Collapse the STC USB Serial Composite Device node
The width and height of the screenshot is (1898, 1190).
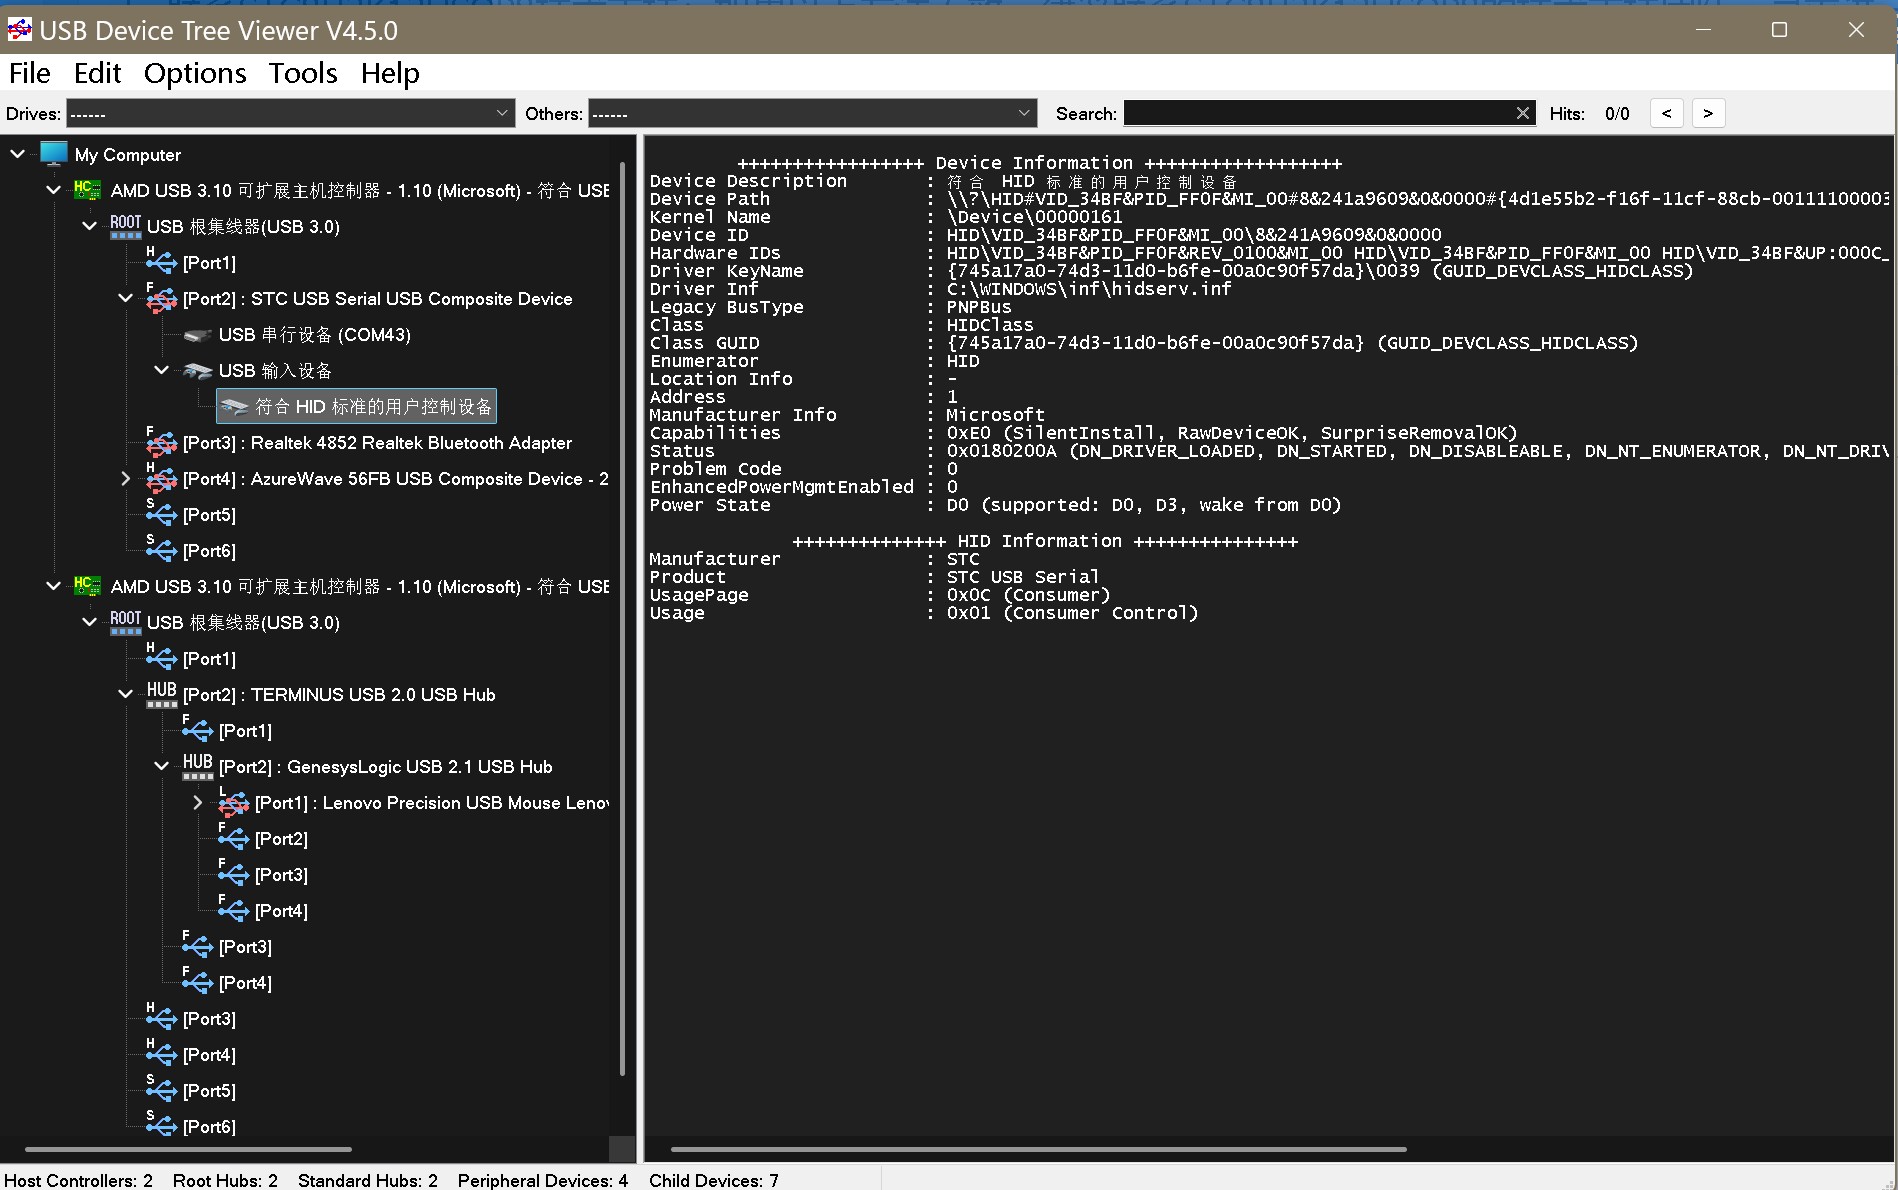pyautogui.click(x=126, y=298)
